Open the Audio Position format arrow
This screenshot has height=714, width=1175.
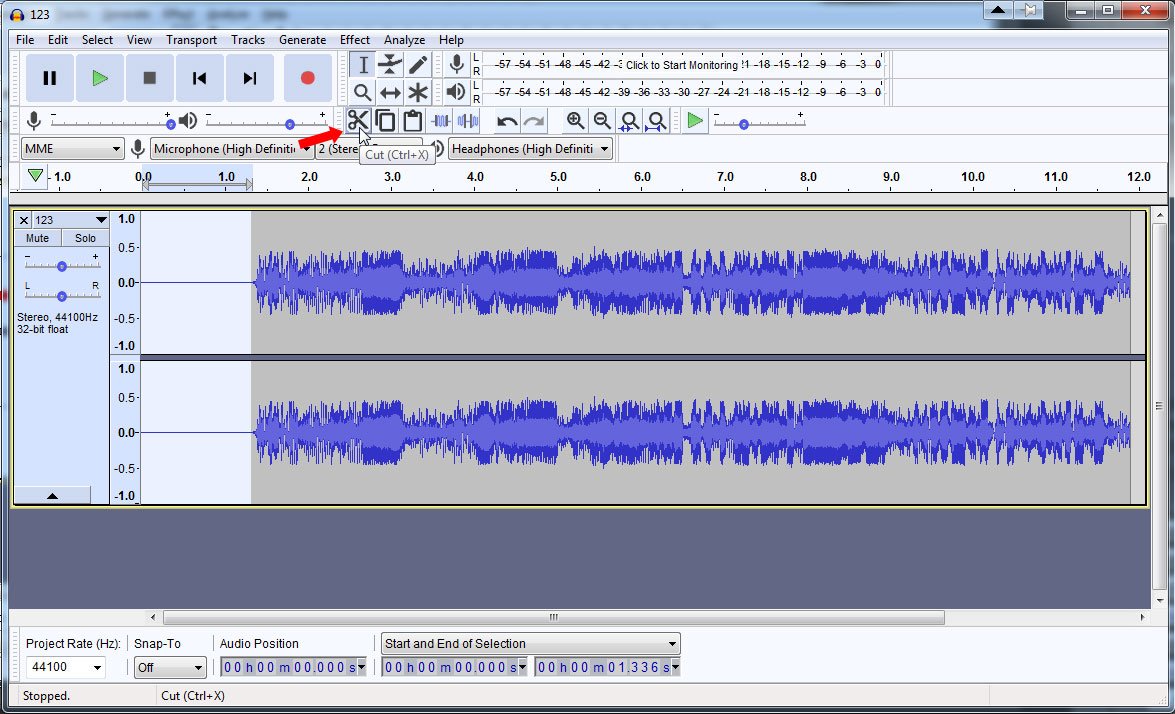(x=362, y=667)
